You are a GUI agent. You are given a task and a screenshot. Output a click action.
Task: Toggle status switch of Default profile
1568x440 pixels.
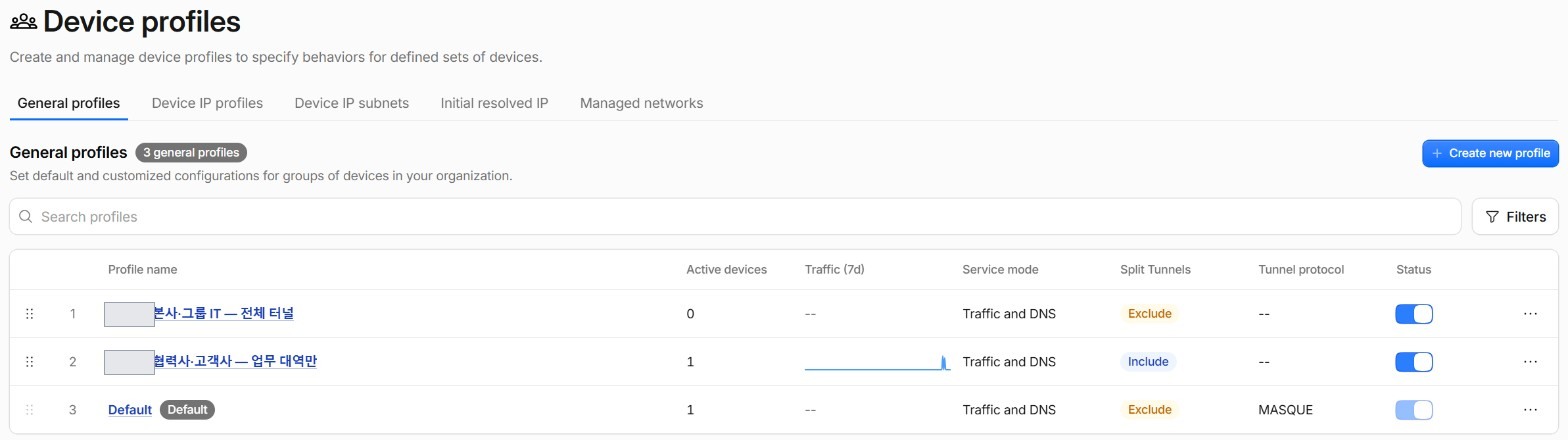[x=1414, y=410]
